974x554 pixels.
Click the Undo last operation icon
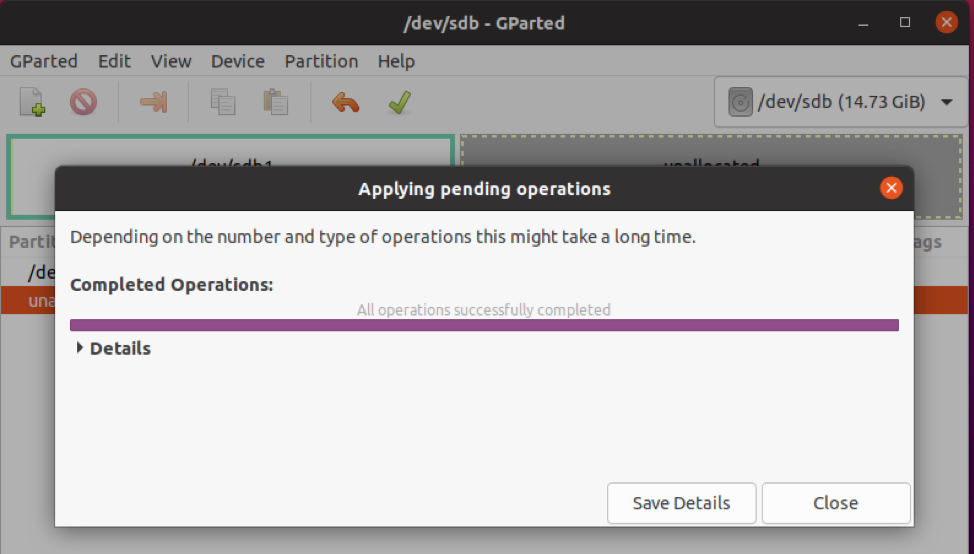pos(345,102)
